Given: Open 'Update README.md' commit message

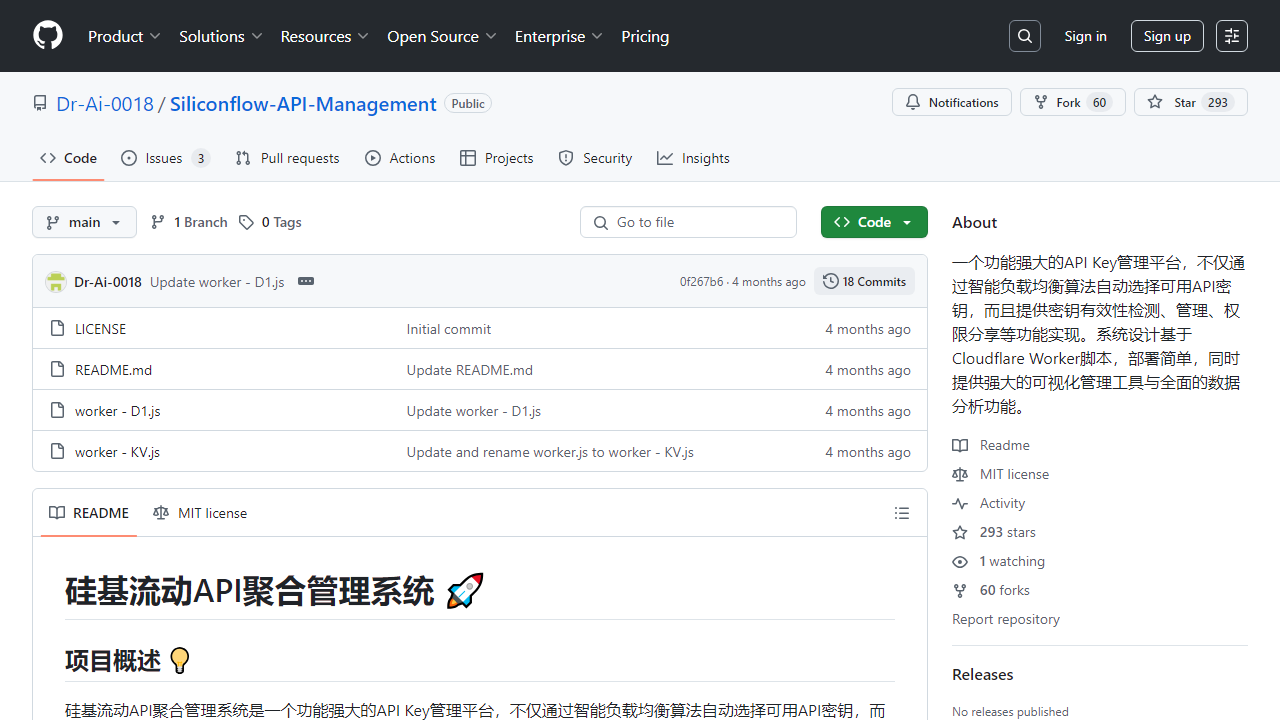Looking at the screenshot, I should (x=470, y=370).
